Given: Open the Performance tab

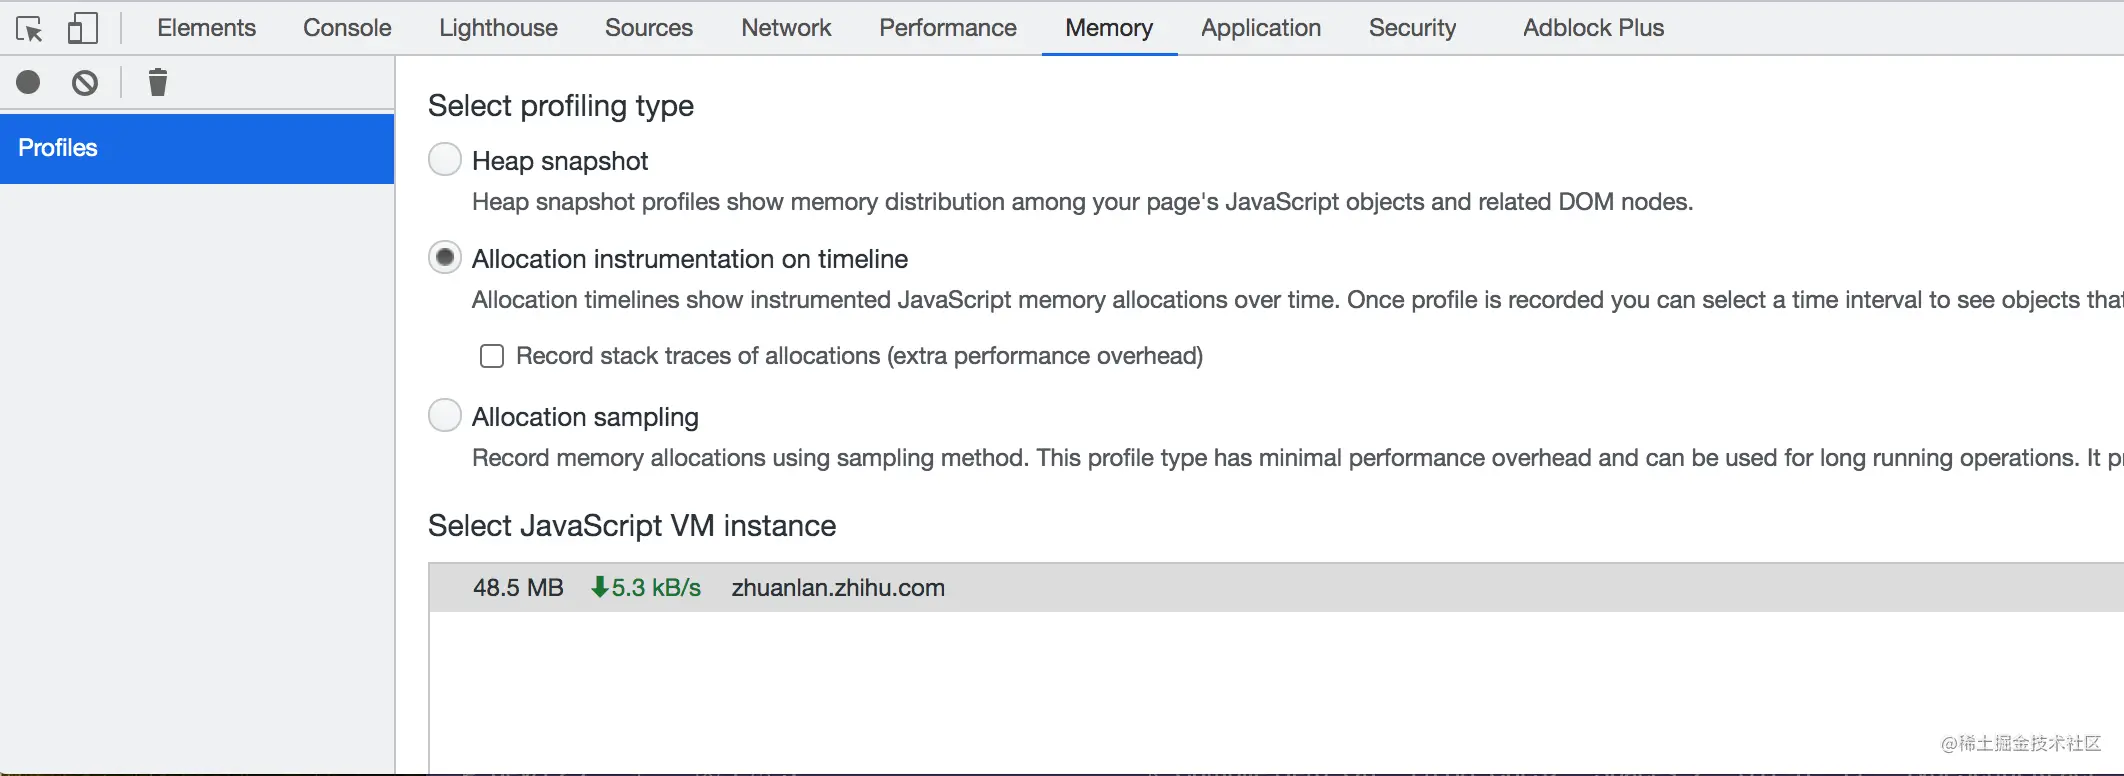Looking at the screenshot, I should pos(947,28).
